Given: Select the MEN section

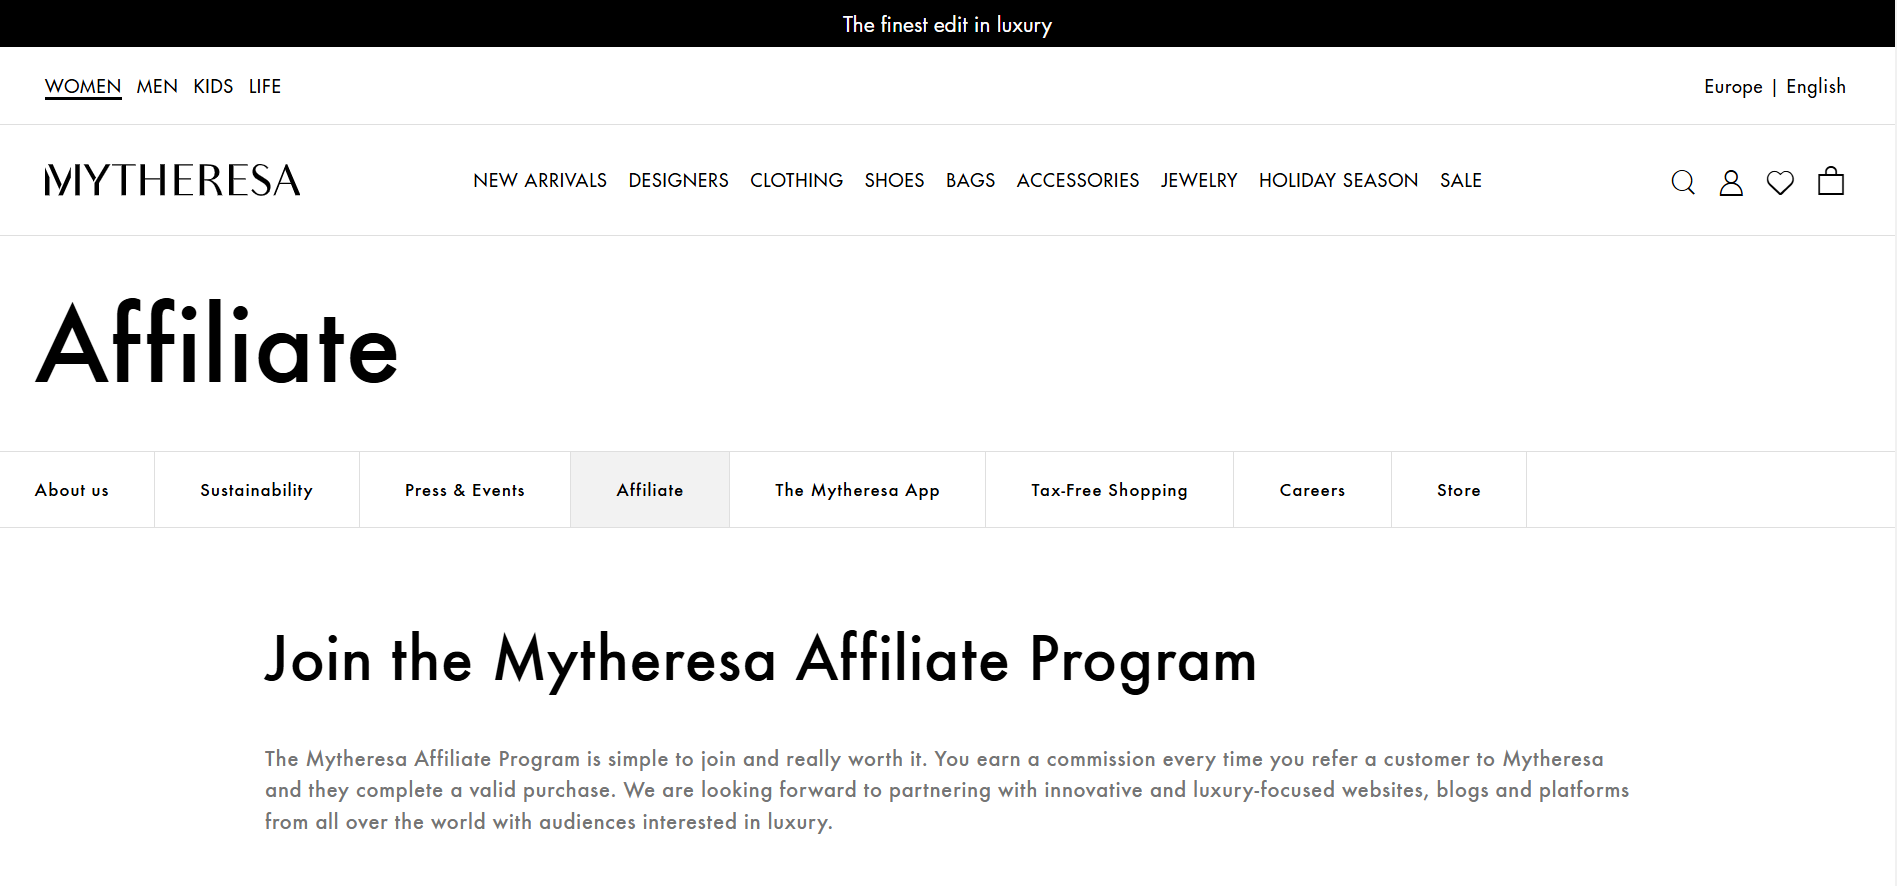Looking at the screenshot, I should 157,86.
